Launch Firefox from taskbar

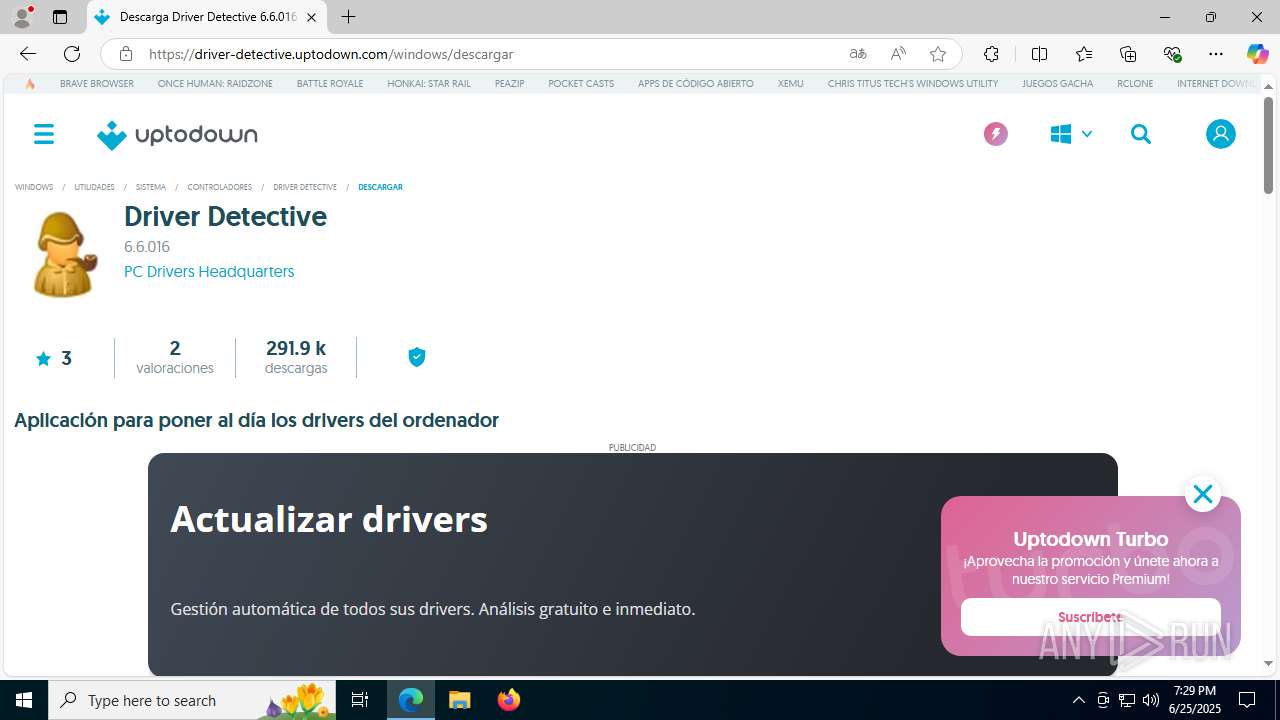pyautogui.click(x=509, y=700)
